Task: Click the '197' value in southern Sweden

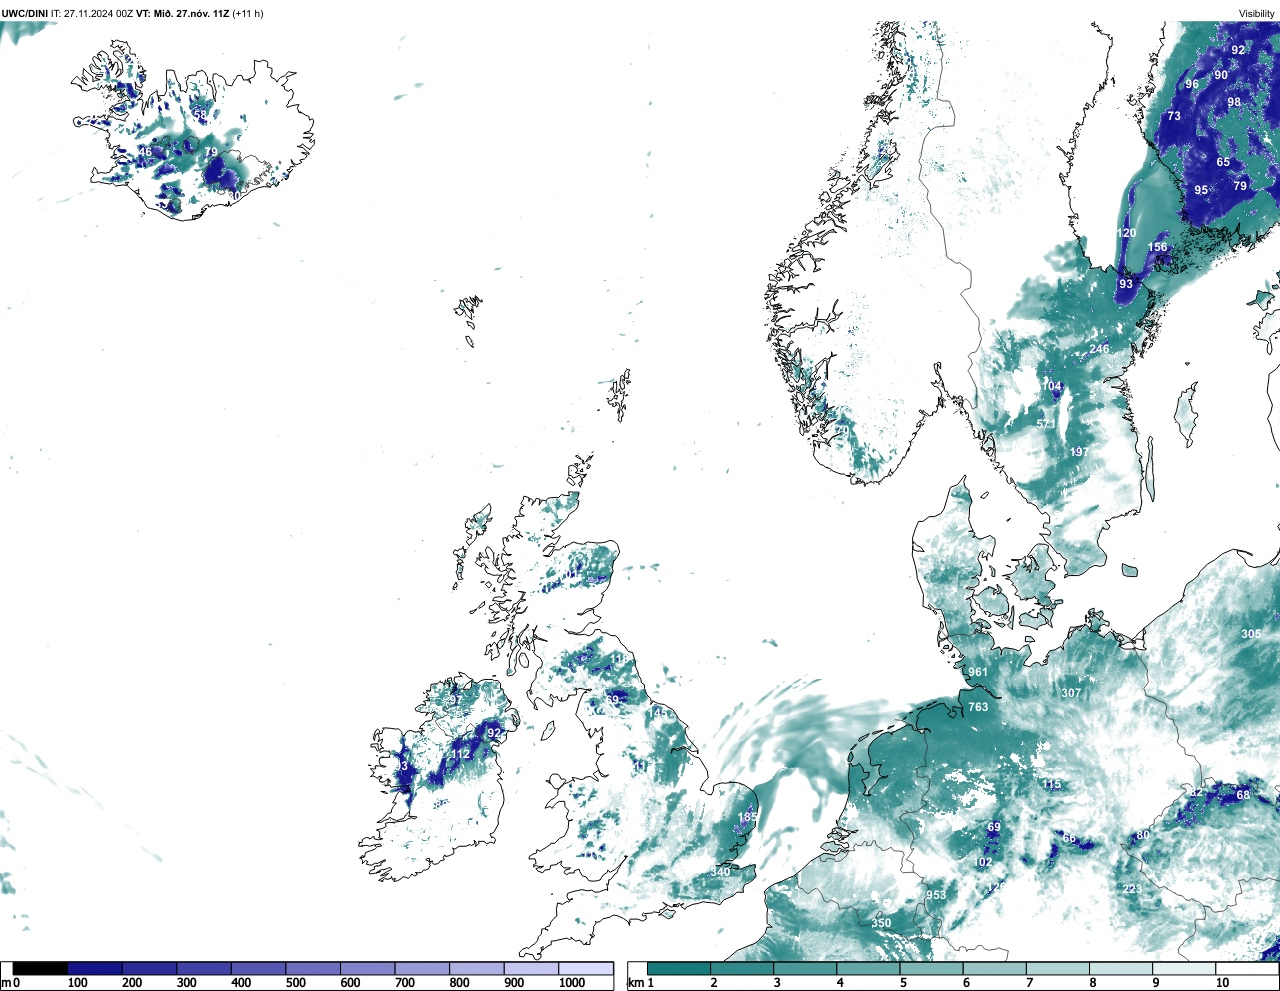Action: pyautogui.click(x=1079, y=452)
